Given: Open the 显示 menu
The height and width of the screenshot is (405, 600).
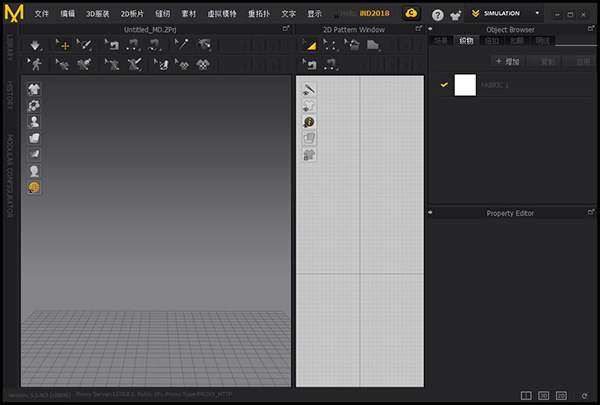Looking at the screenshot, I should click(x=315, y=14).
